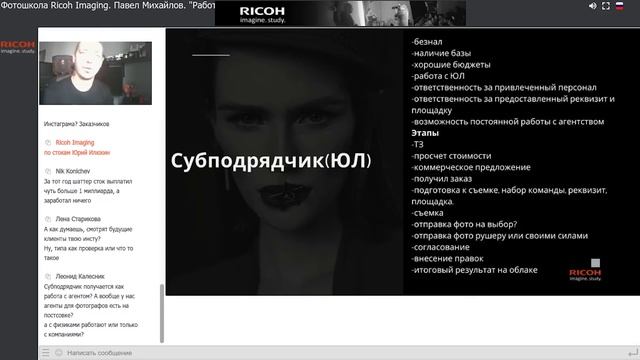Click Лена Старикова's message about инсту

pos(89,243)
